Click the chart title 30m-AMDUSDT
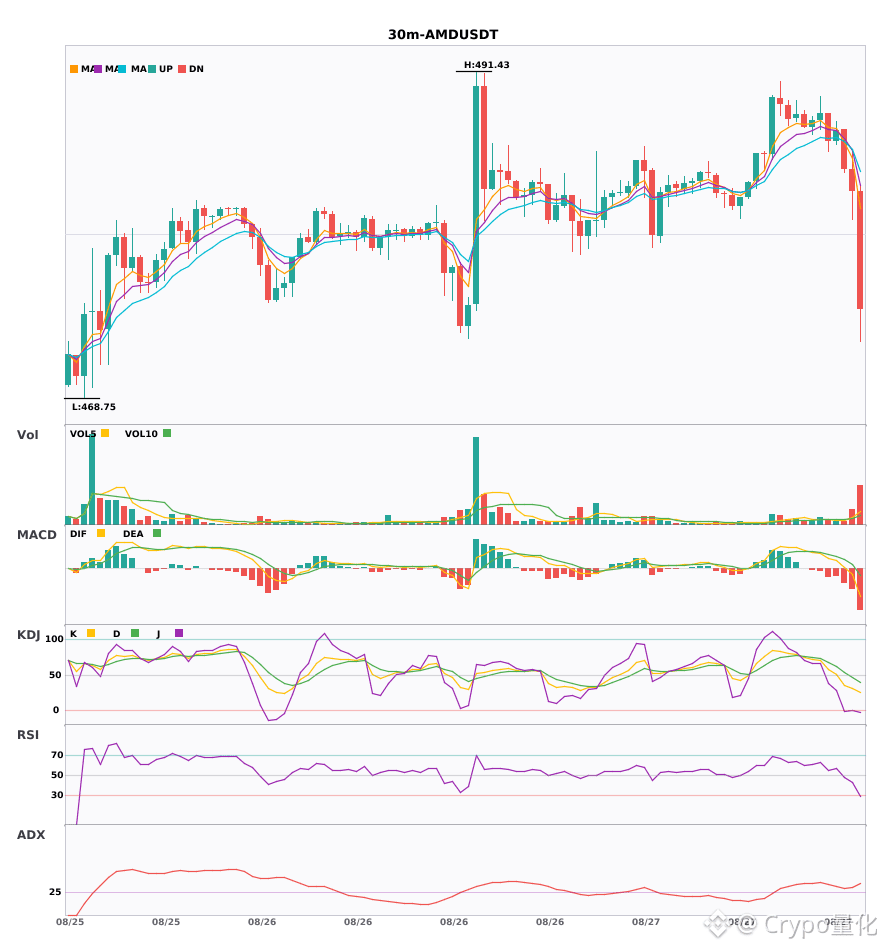 (443, 35)
